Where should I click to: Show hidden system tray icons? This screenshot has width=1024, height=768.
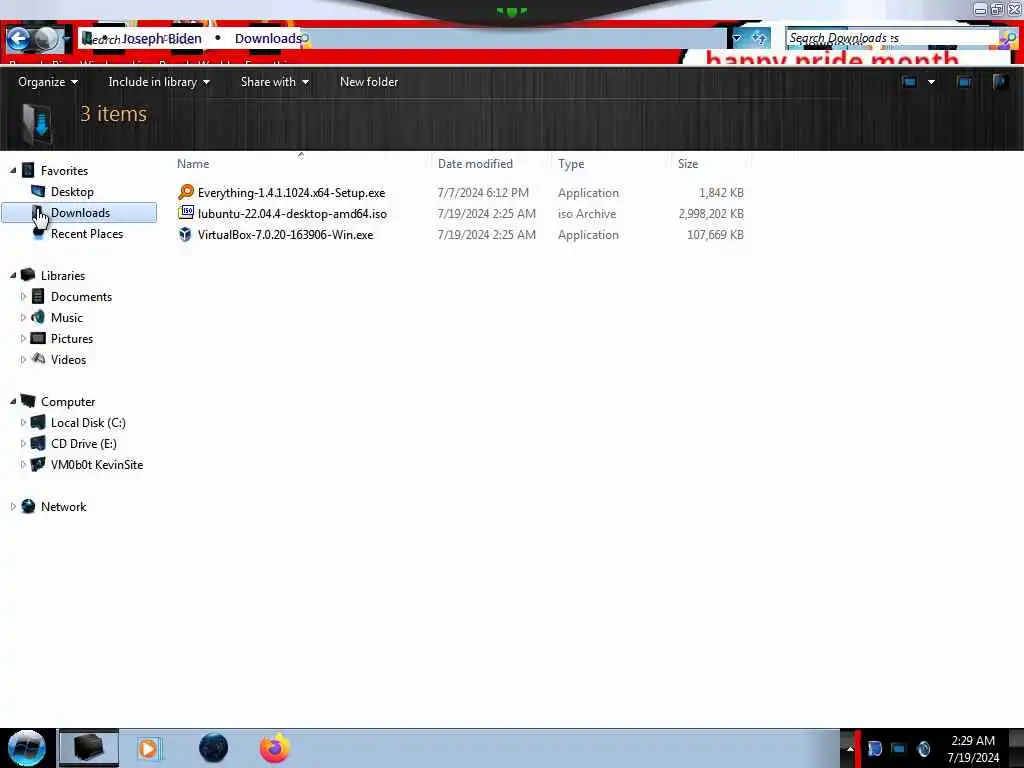(x=850, y=748)
